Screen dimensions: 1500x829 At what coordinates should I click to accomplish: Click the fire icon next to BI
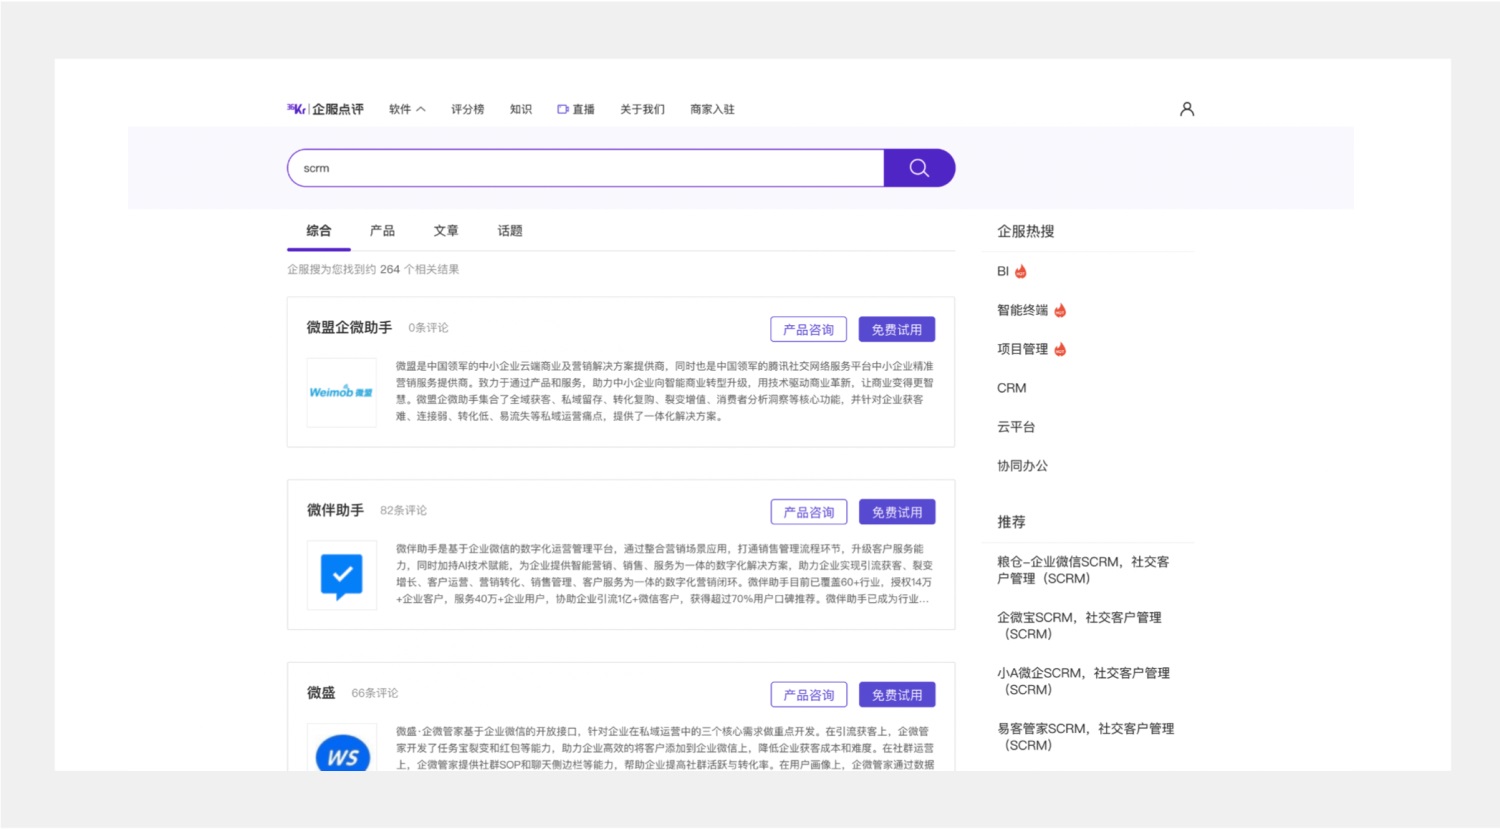pos(1021,271)
